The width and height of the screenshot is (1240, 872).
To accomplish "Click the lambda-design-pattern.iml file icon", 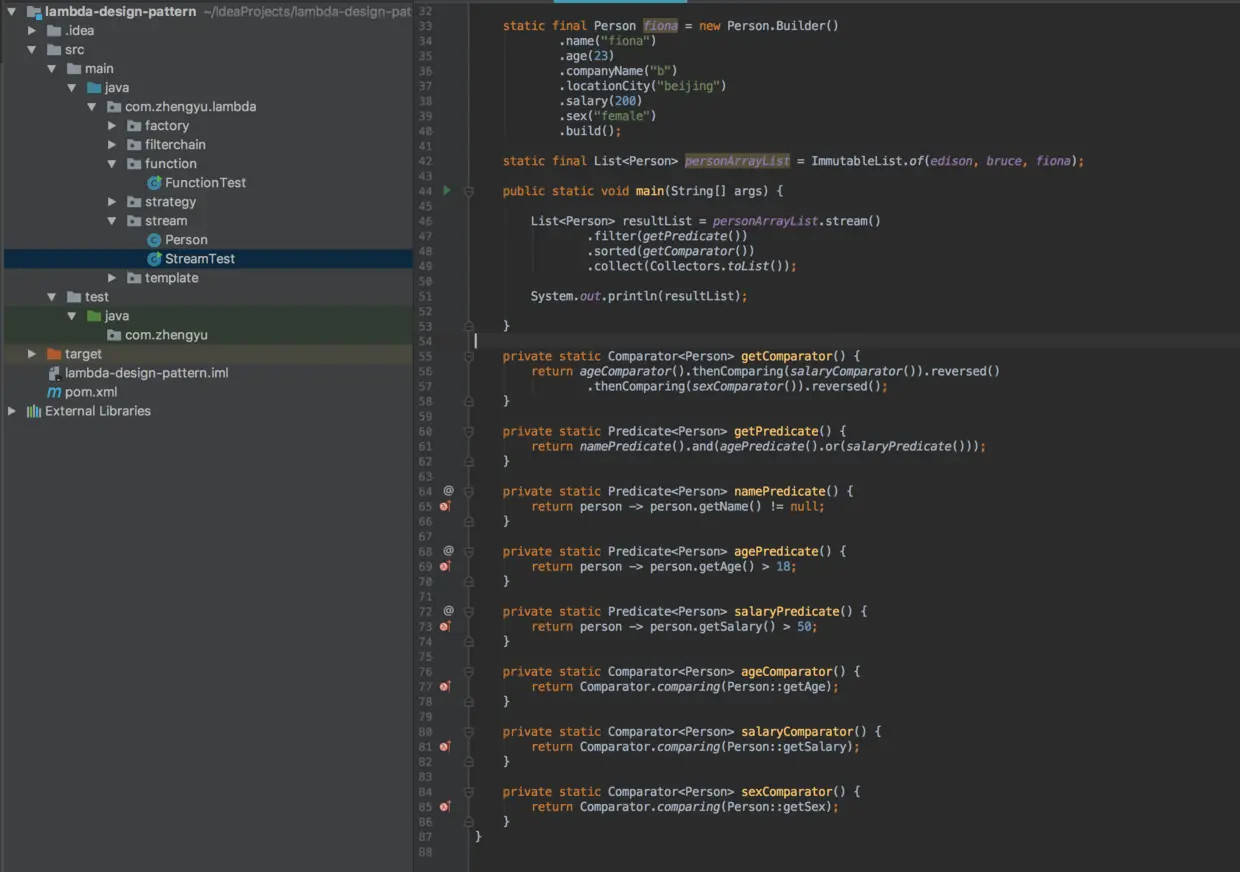I will [55, 373].
